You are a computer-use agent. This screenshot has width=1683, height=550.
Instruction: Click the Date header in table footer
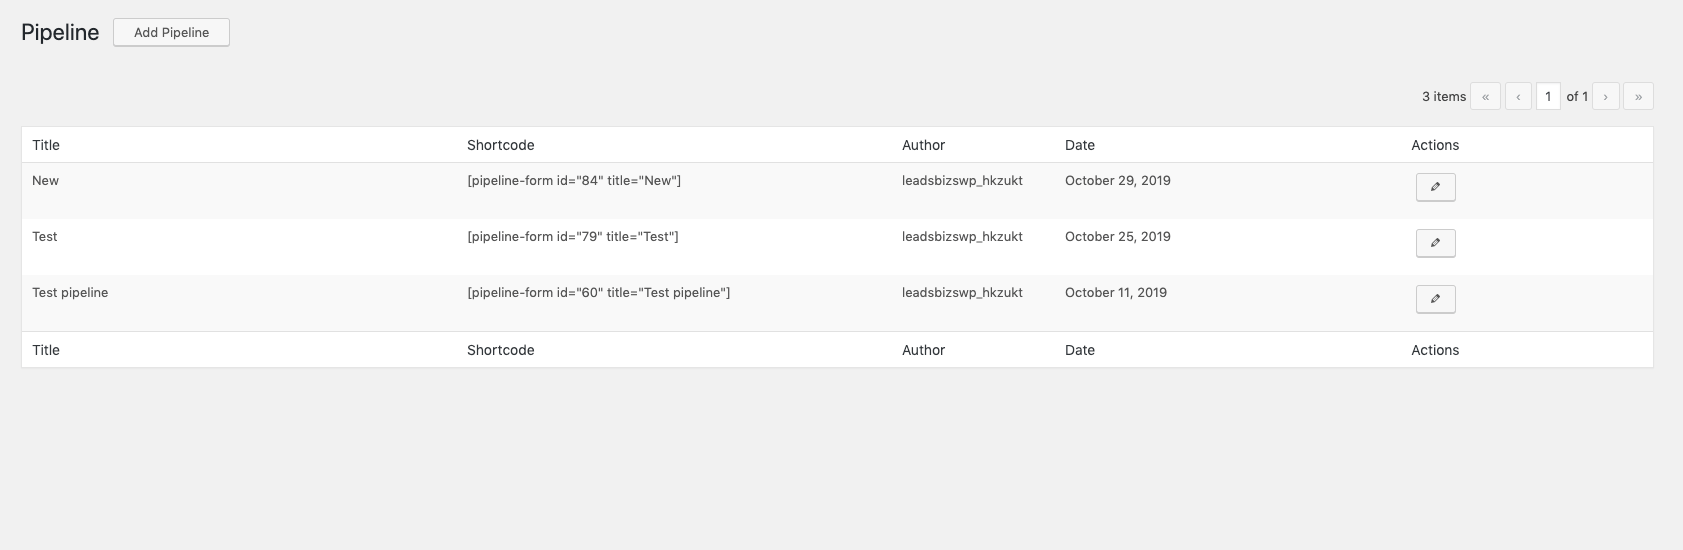(x=1080, y=350)
